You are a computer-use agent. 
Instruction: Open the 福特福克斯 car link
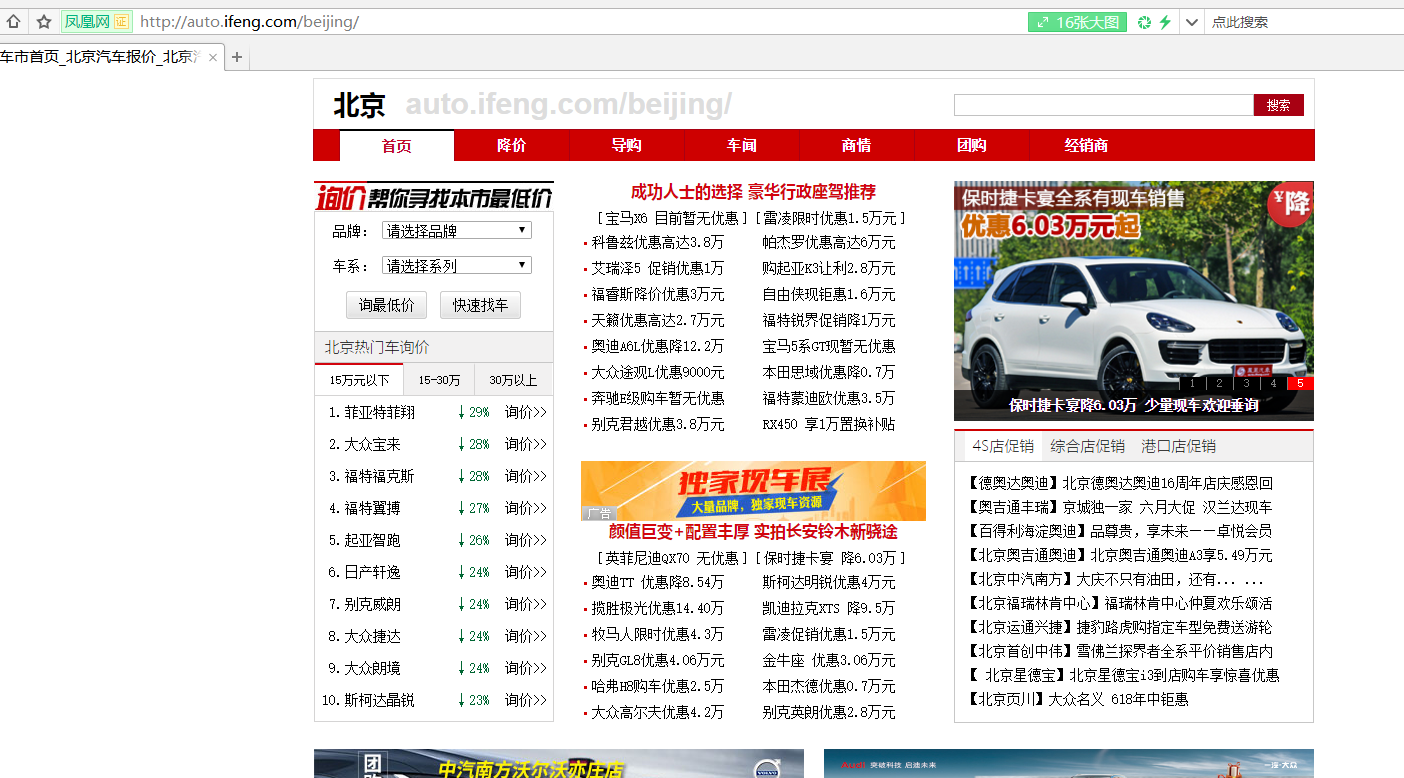coord(379,476)
